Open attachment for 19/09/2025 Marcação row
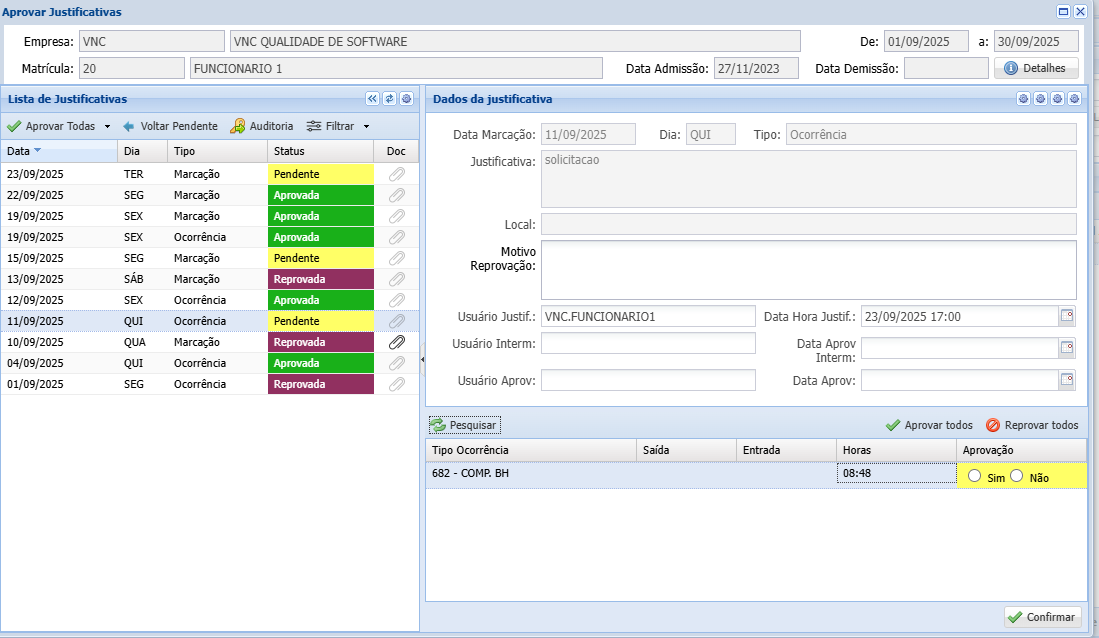Screen dimensions: 1099x638 pyautogui.click(x=397, y=216)
